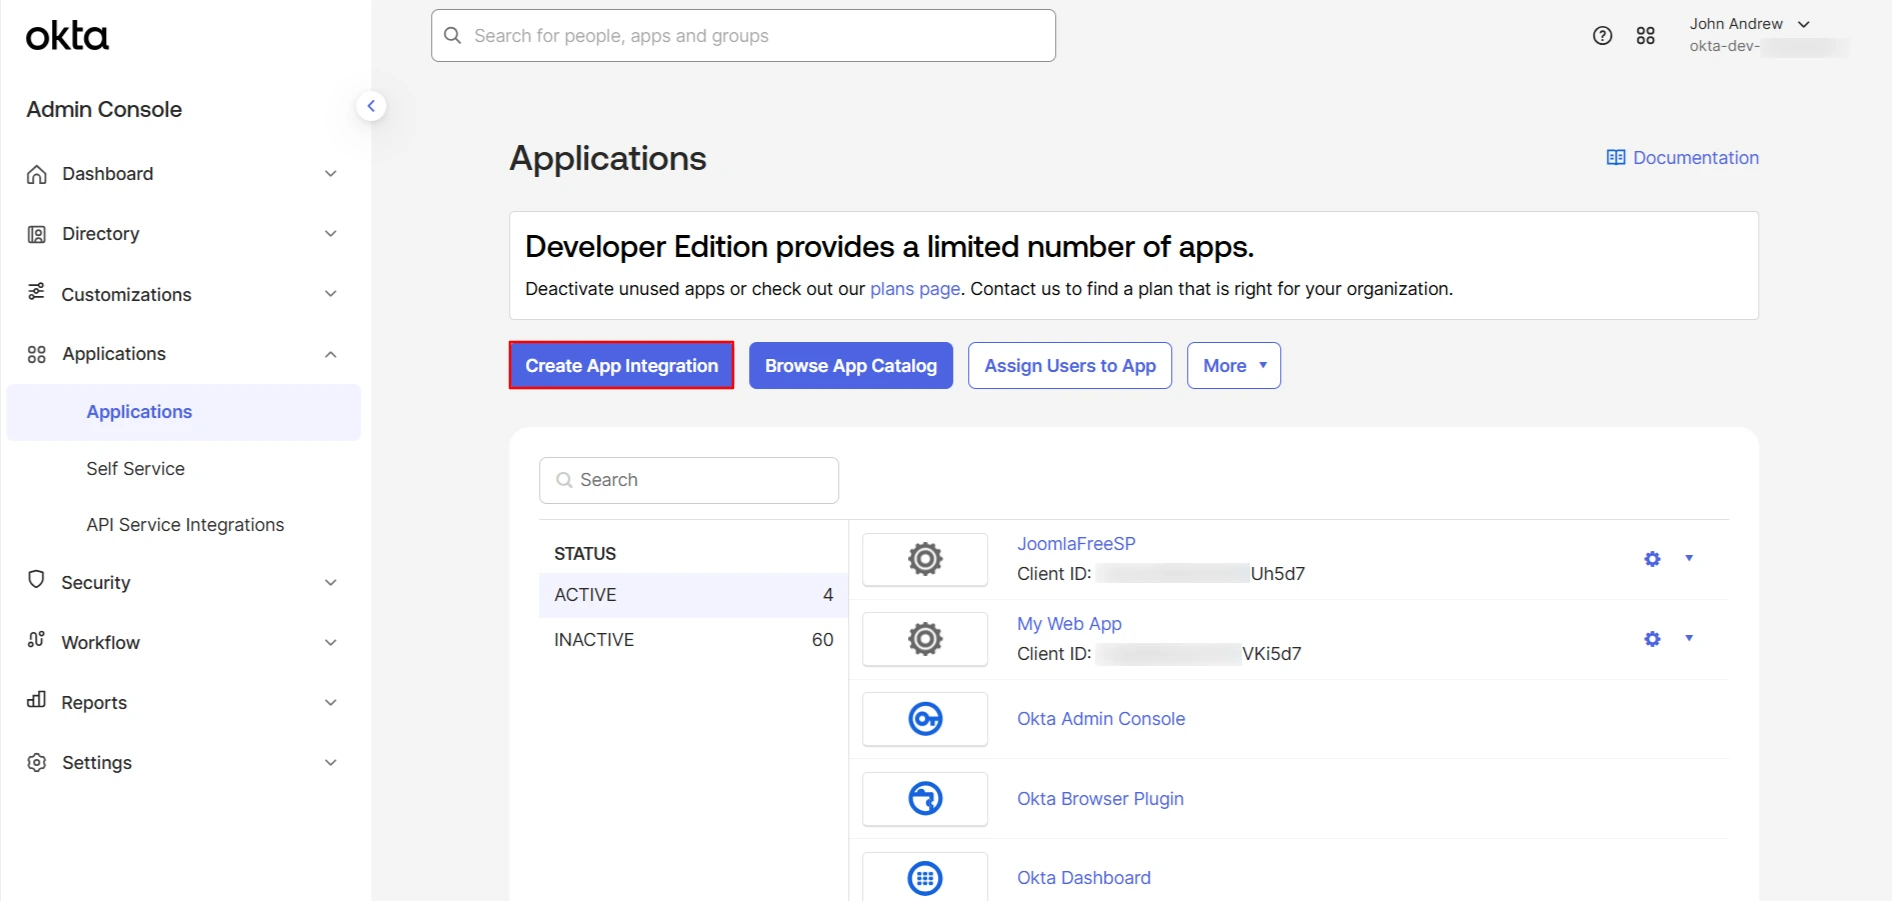Viewport: 1892px width, 901px height.
Task: Click the Okta Dashboard grid logo
Action: point(925,878)
